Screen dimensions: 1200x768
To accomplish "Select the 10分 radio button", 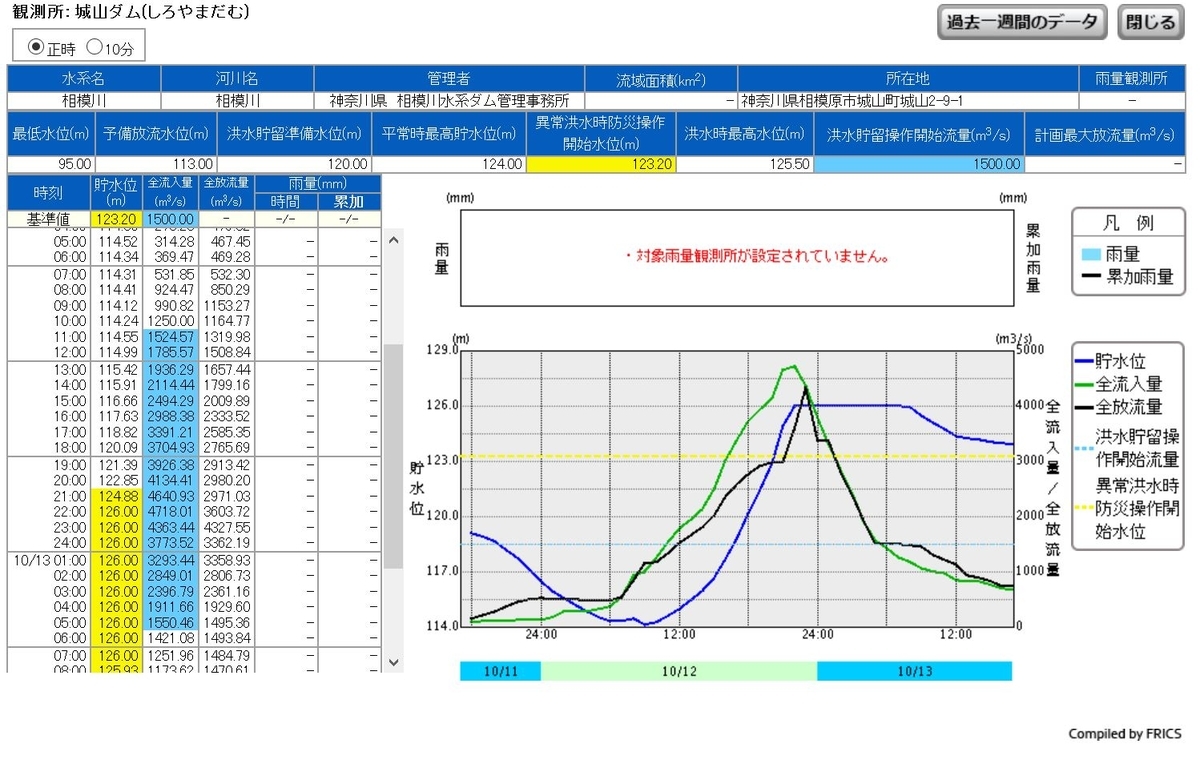I will pyautogui.click(x=95, y=46).
